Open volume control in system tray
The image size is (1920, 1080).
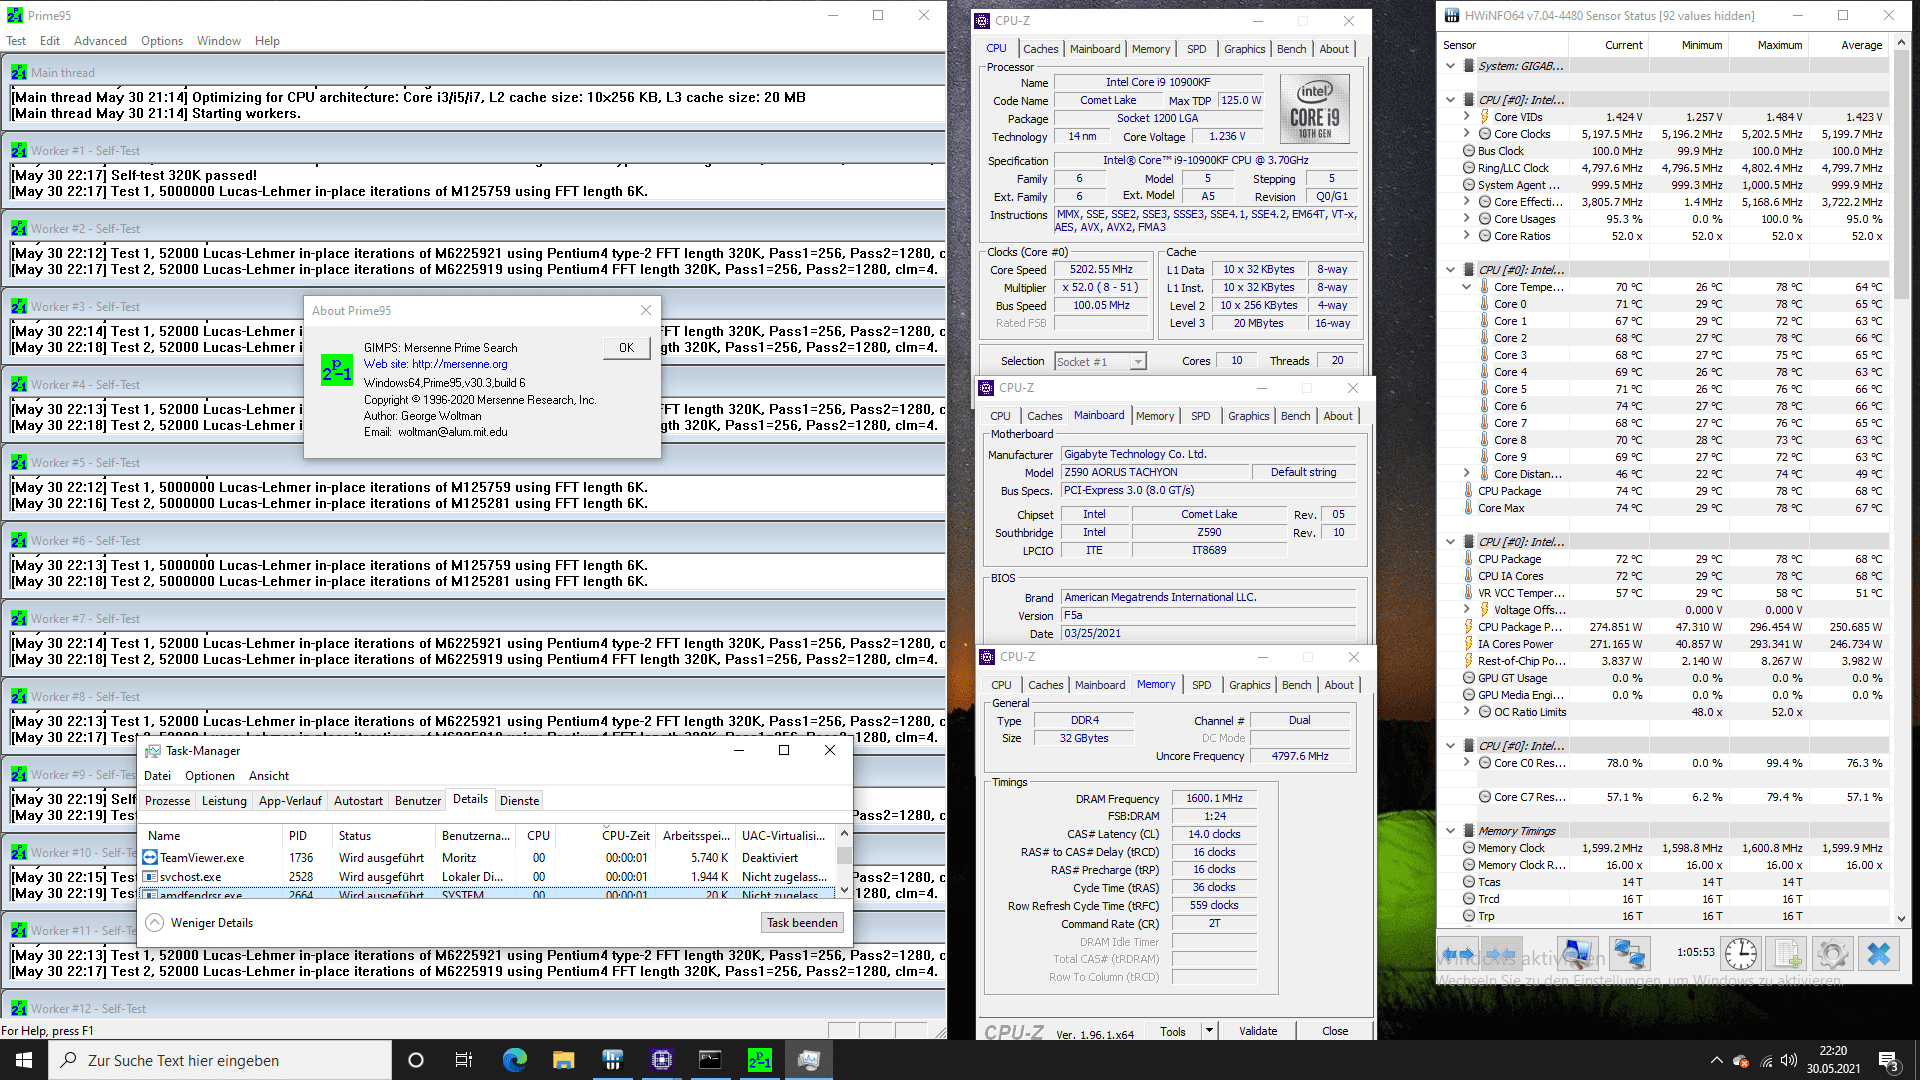[x=1788, y=1061]
